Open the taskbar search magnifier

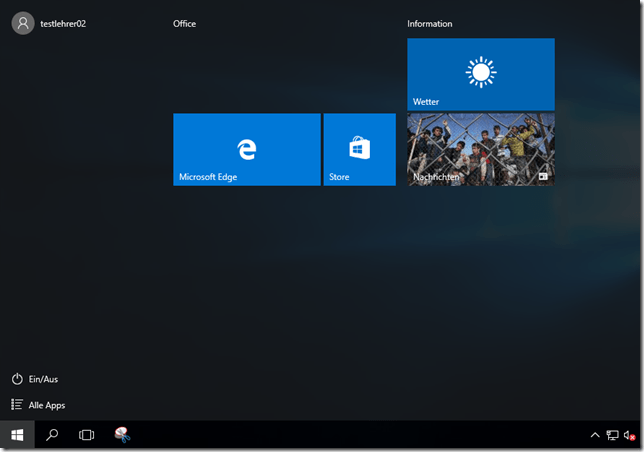52,435
